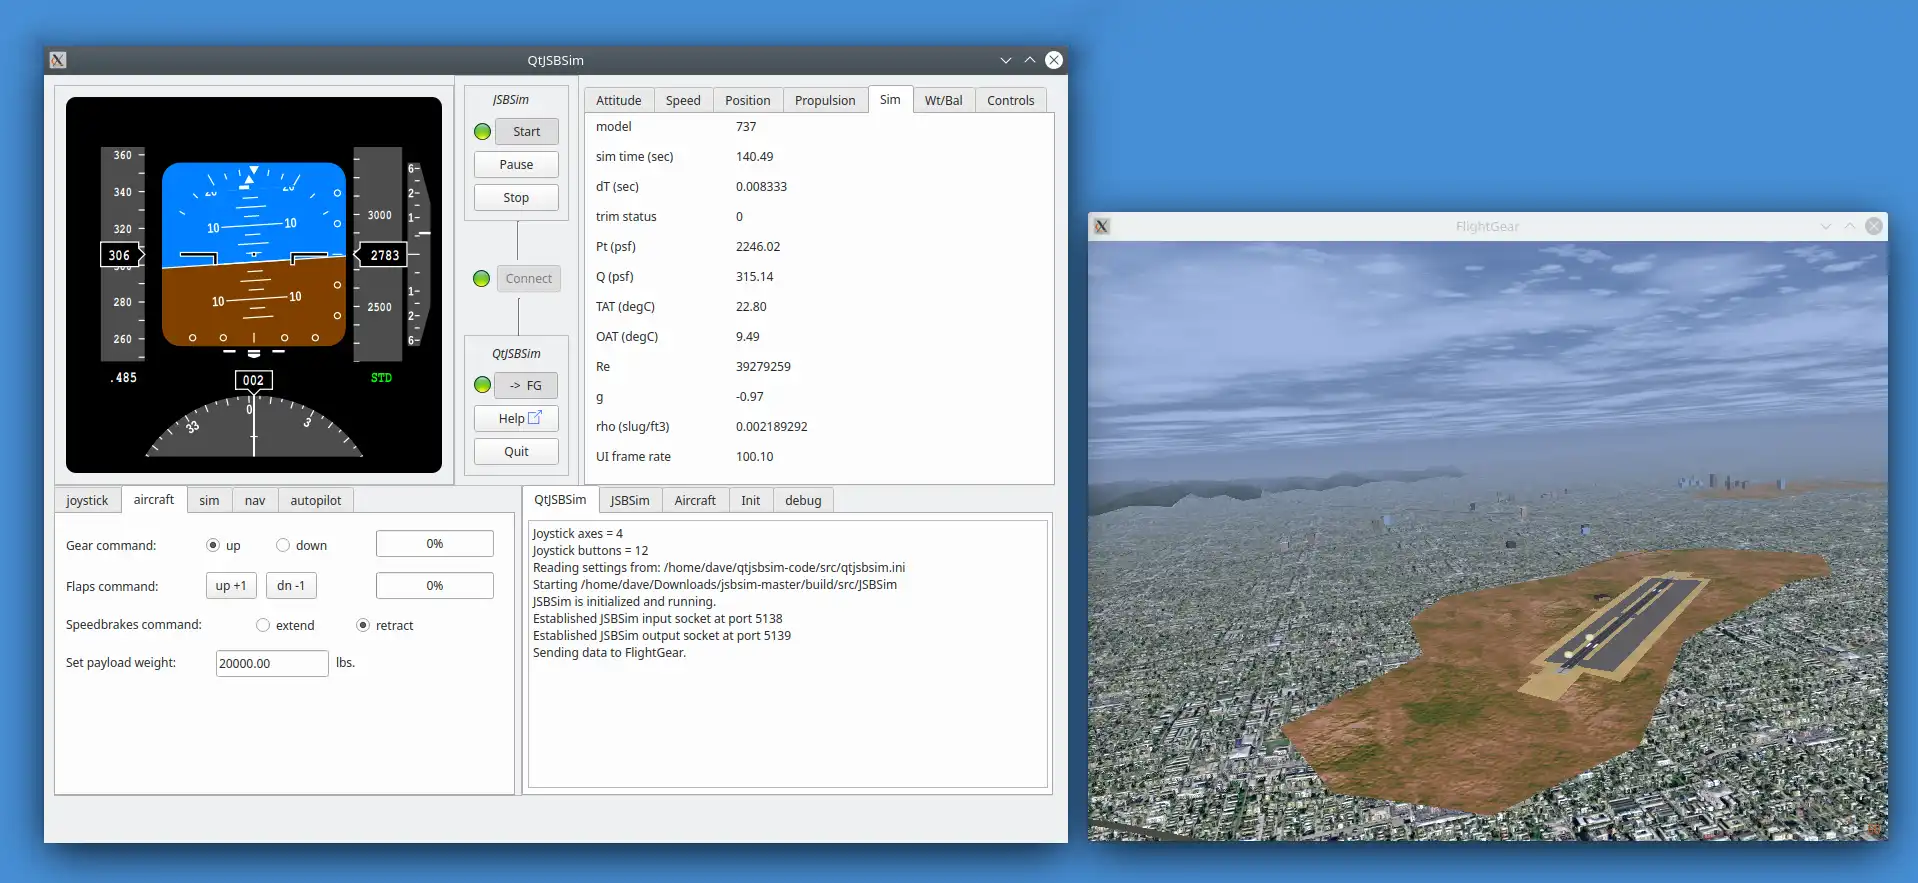The image size is (1918, 883).
Task: Open the Attitude tab
Action: pyautogui.click(x=619, y=100)
